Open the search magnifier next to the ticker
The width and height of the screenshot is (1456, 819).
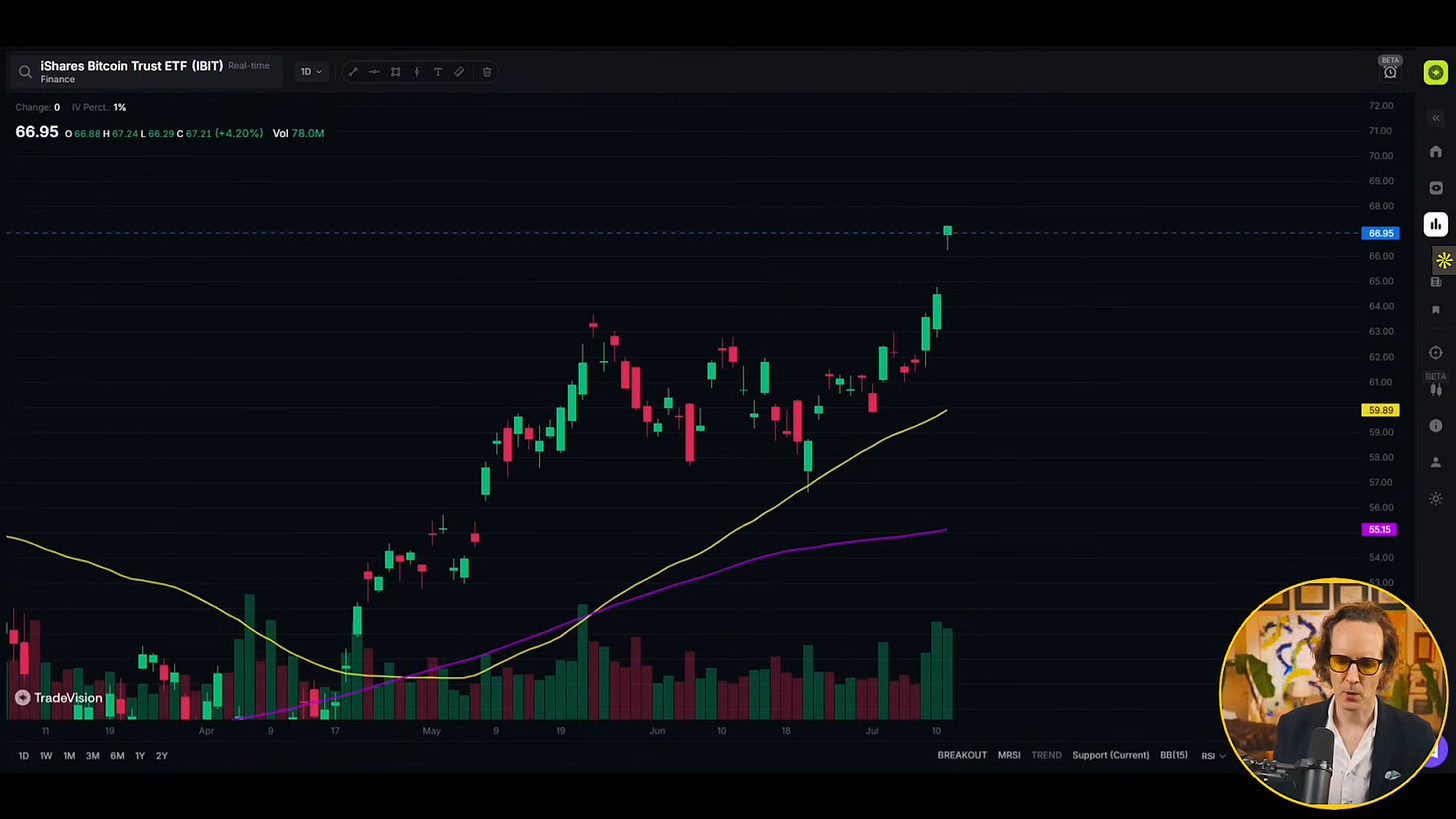(x=25, y=71)
